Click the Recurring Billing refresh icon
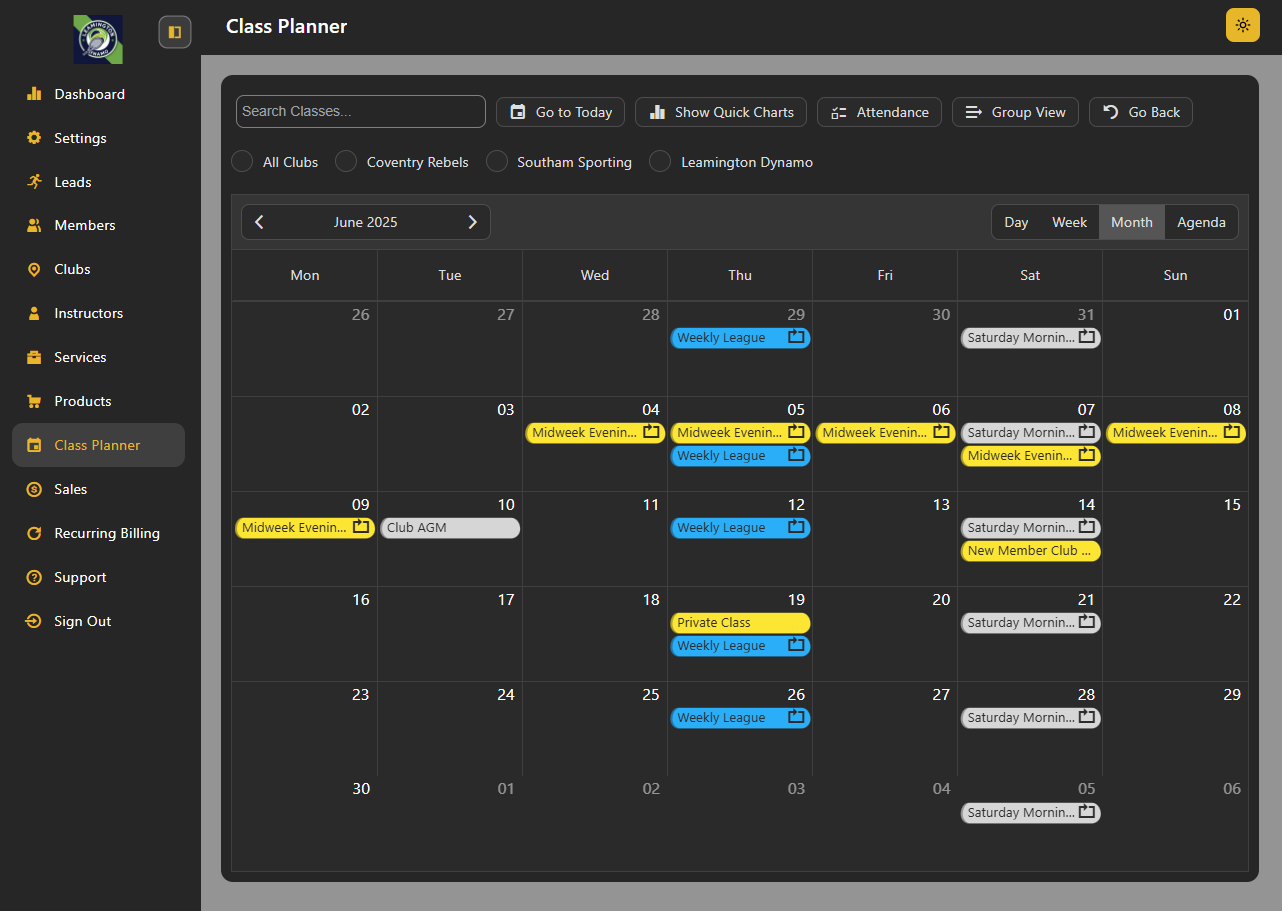The width and height of the screenshot is (1282, 911). point(34,533)
